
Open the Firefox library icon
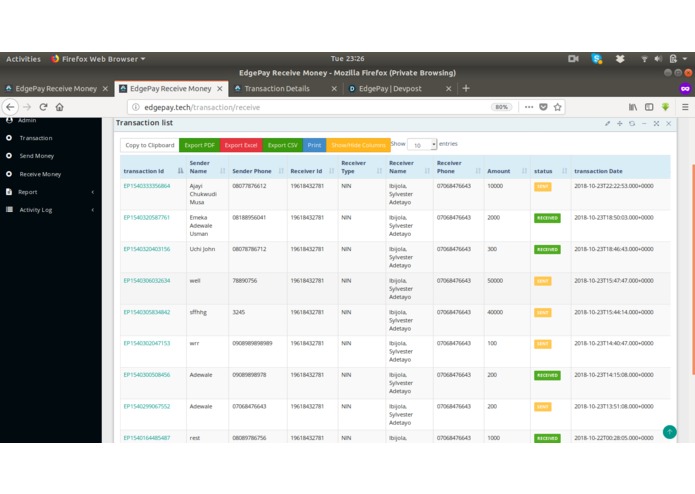(633, 107)
